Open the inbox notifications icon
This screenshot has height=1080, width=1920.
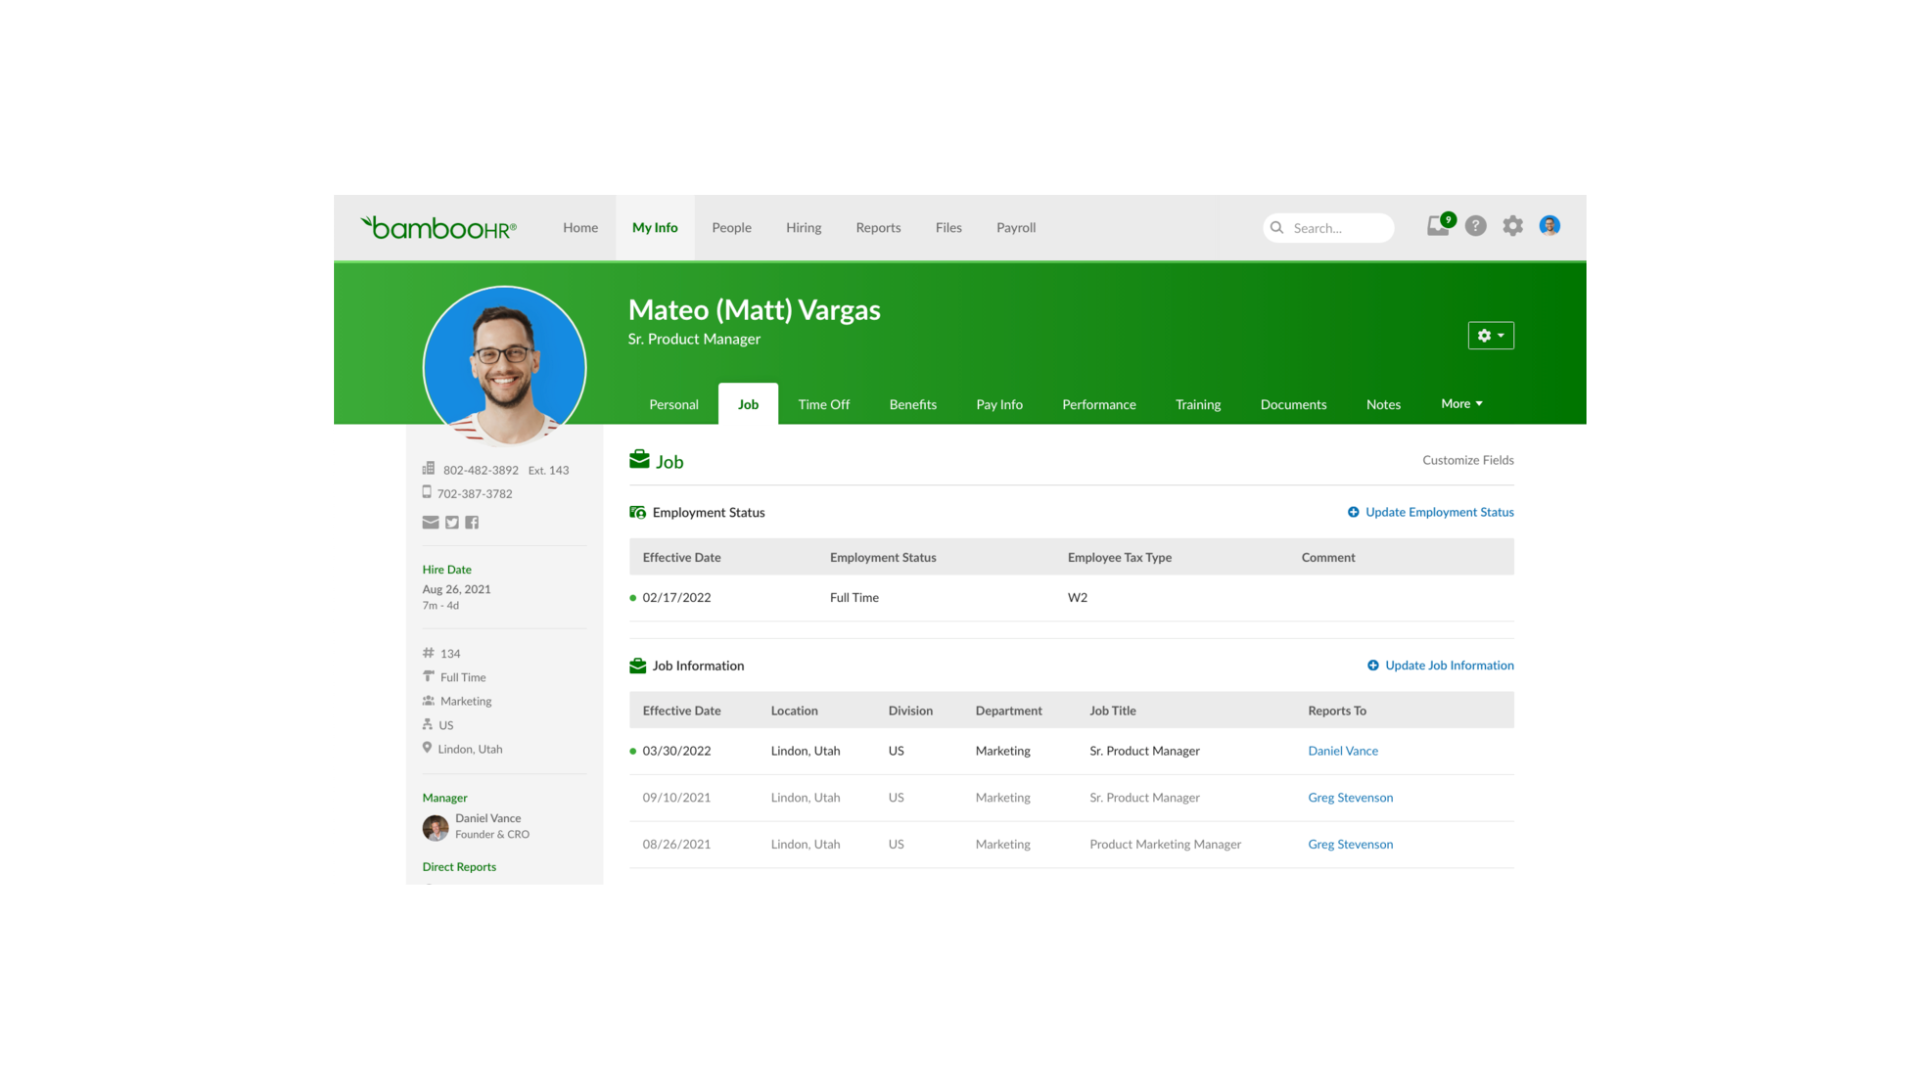coord(1438,227)
